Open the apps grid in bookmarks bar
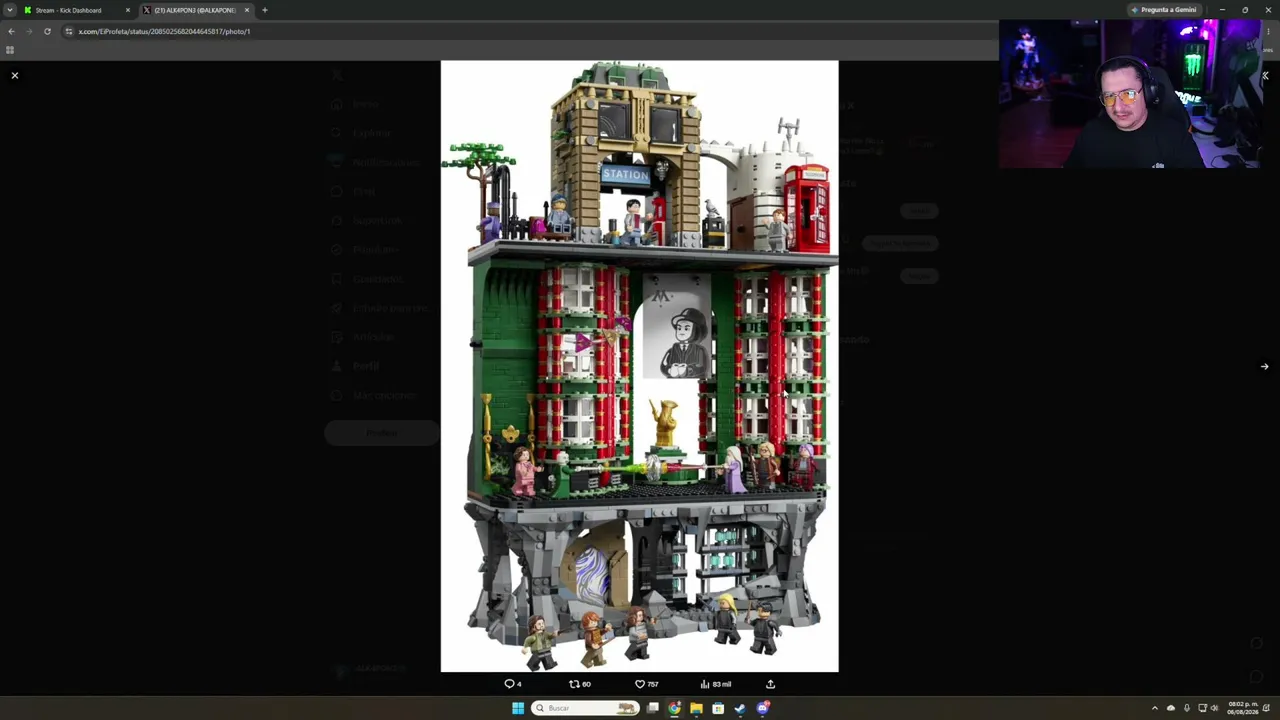1280x720 pixels. click(10, 49)
